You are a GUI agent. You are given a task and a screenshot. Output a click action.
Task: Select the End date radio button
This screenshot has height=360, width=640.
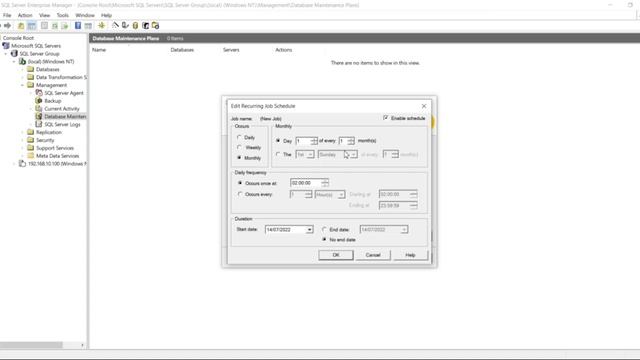[x=324, y=229]
